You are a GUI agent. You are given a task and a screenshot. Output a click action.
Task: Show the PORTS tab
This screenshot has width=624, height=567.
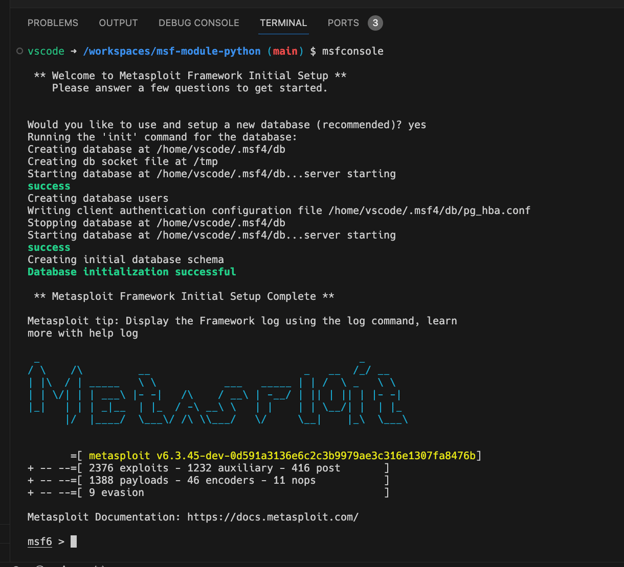343,23
